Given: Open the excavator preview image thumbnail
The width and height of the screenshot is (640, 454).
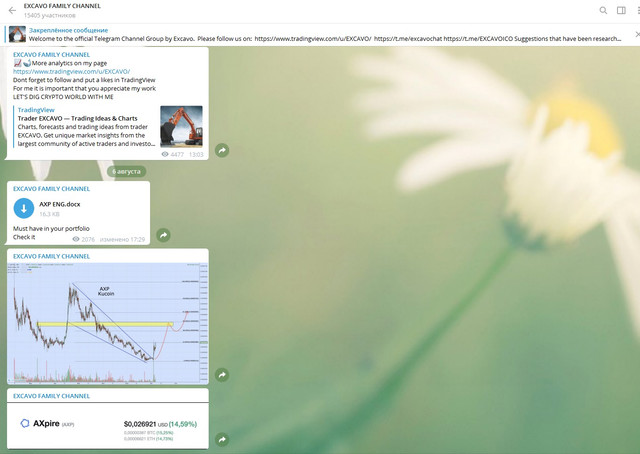Looking at the screenshot, I should 181,126.
